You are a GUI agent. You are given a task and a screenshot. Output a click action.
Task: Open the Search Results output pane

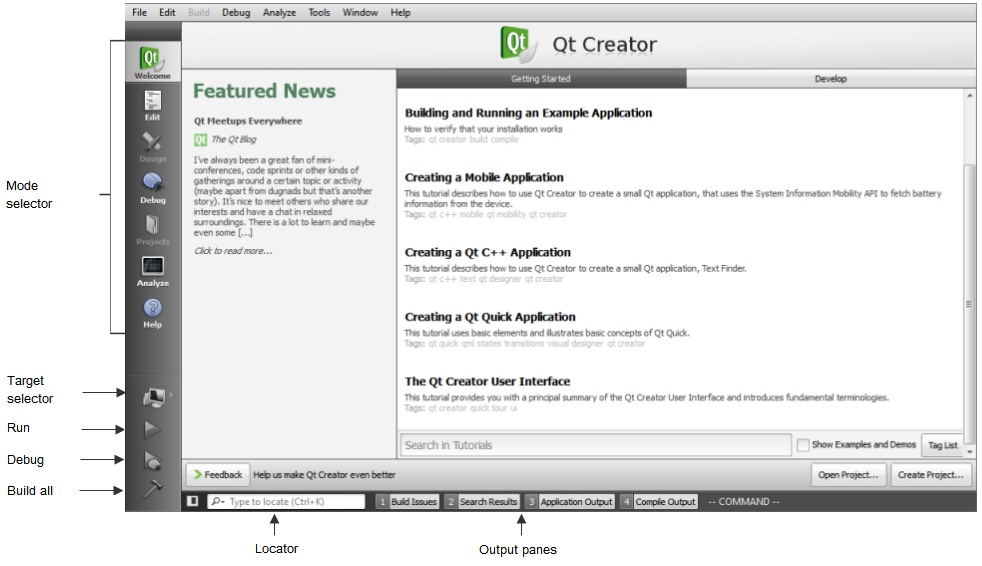coord(482,502)
